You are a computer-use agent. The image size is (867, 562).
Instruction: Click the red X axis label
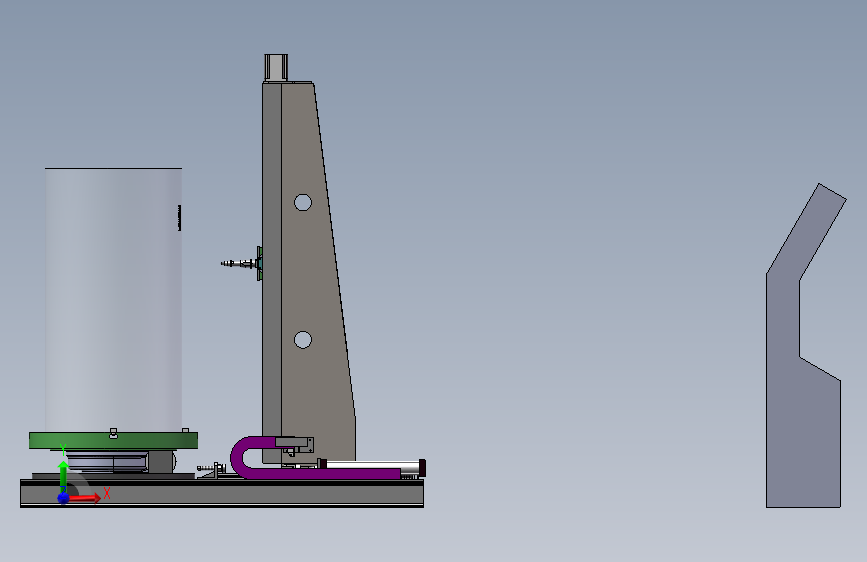pos(107,493)
